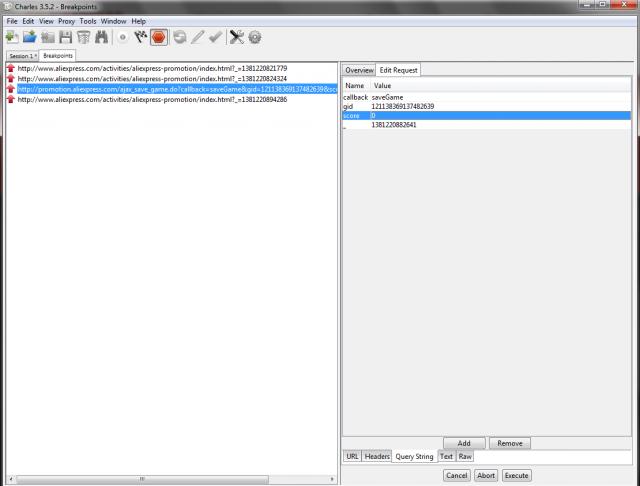
Task: Switch to the Raw bottom tab
Action: 465,456
